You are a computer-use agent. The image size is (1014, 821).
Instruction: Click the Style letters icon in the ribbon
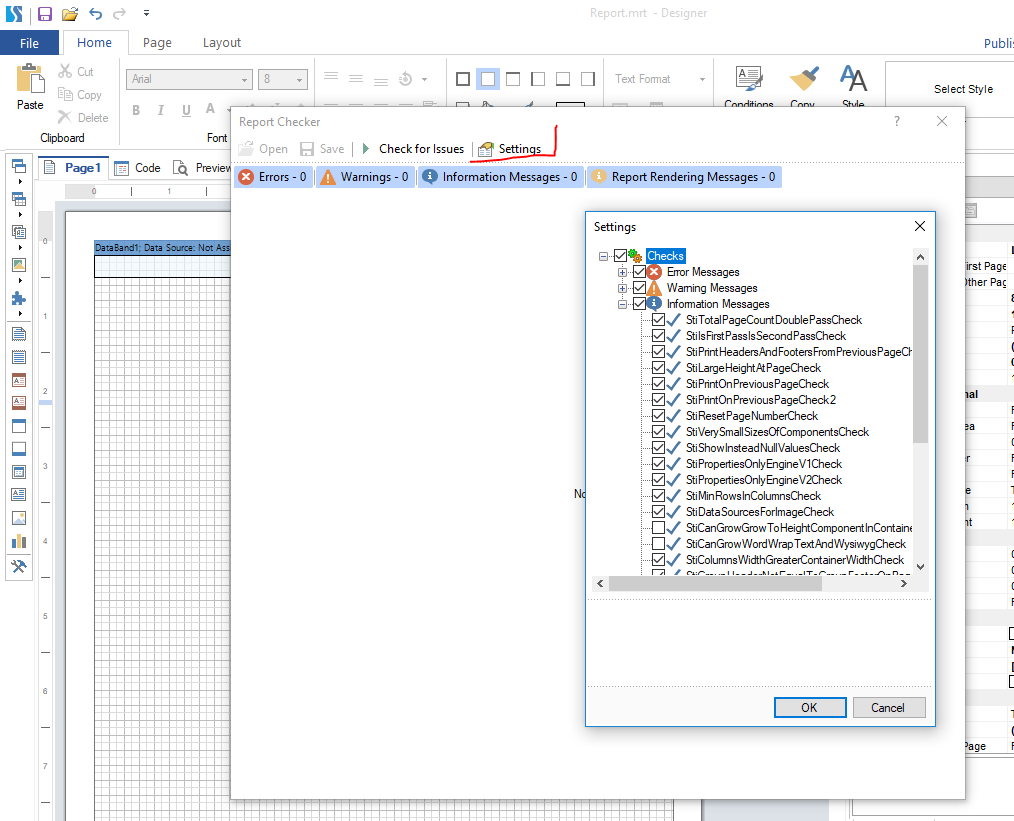[x=853, y=79]
